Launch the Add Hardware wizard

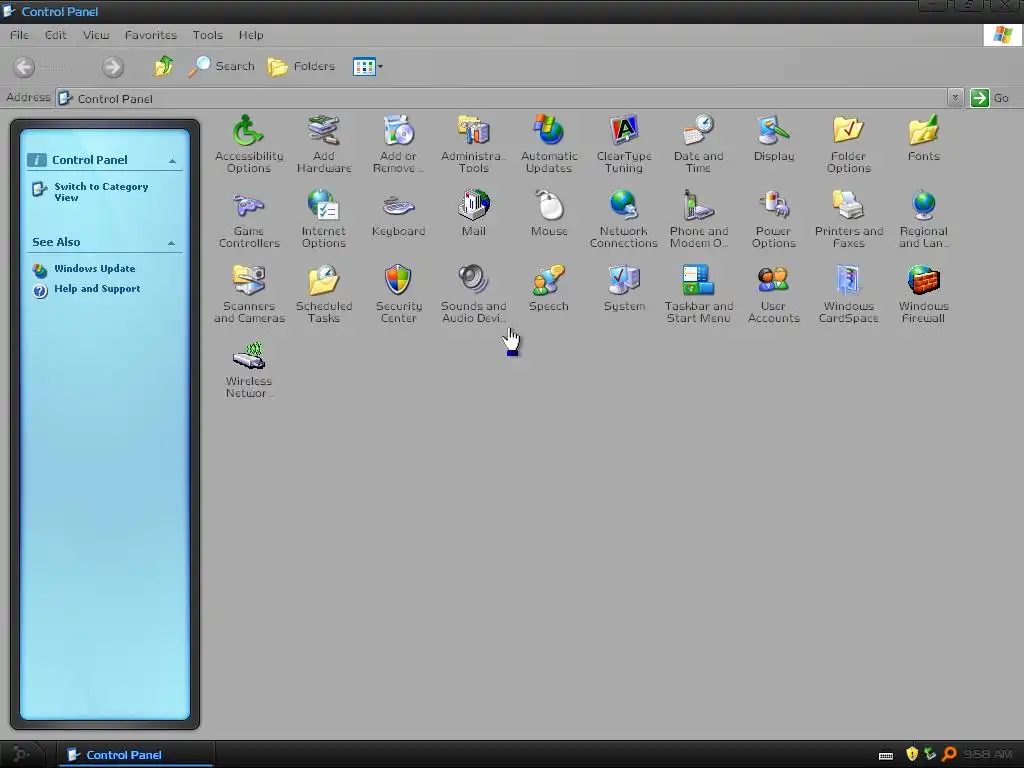click(324, 144)
